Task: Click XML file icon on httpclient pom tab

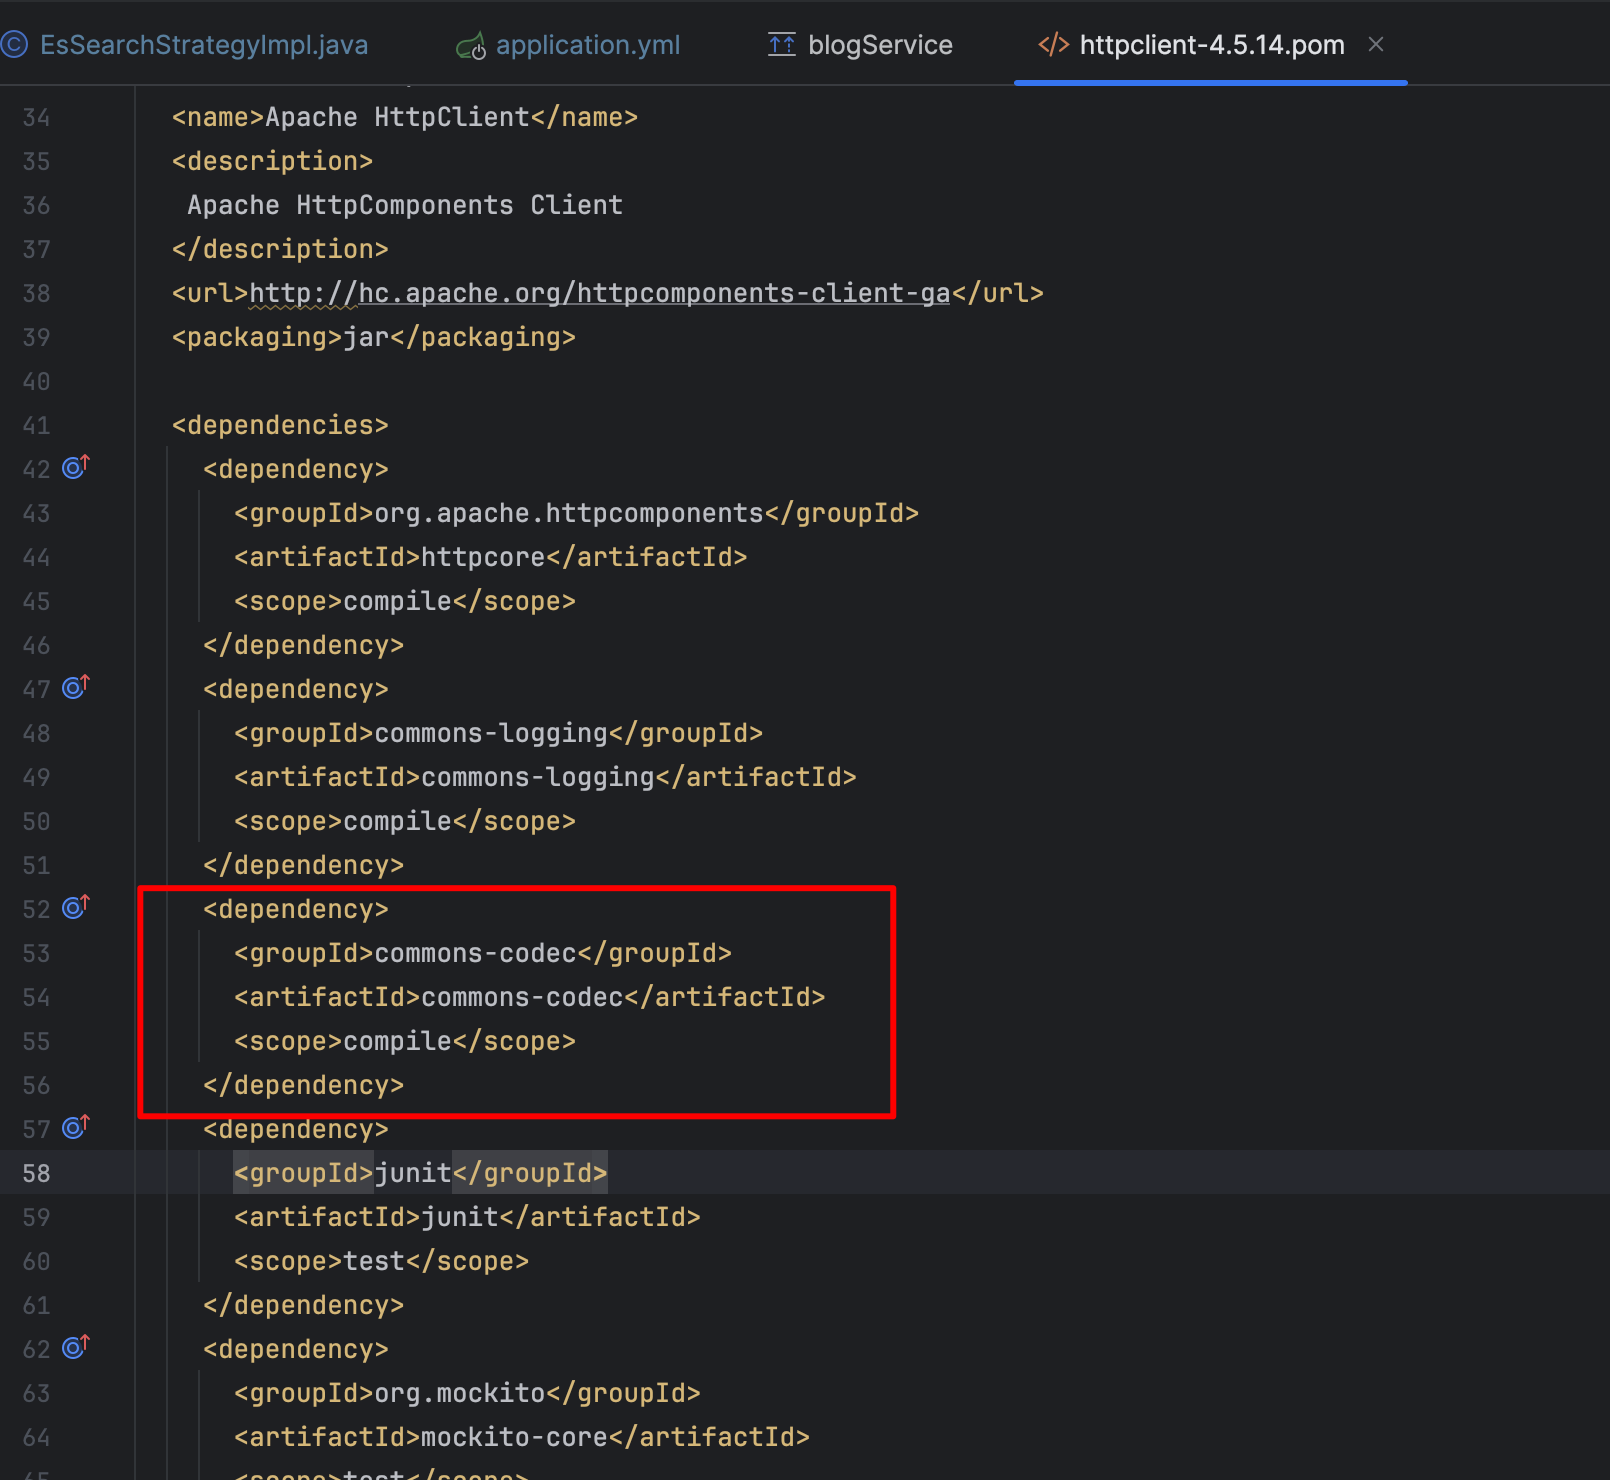Action: 1054,45
